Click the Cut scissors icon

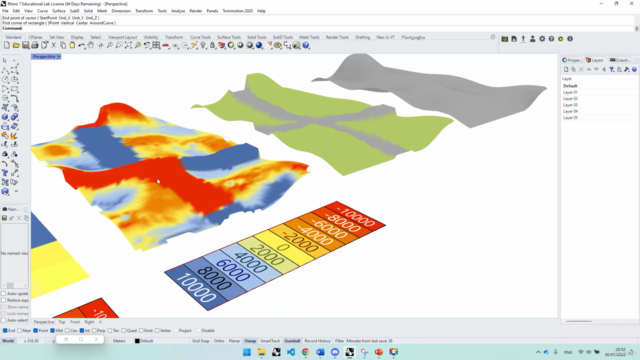tap(53, 45)
